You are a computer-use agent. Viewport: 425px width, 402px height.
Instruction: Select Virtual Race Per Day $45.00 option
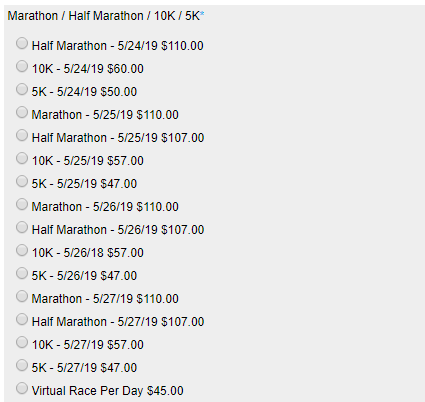coord(22,388)
